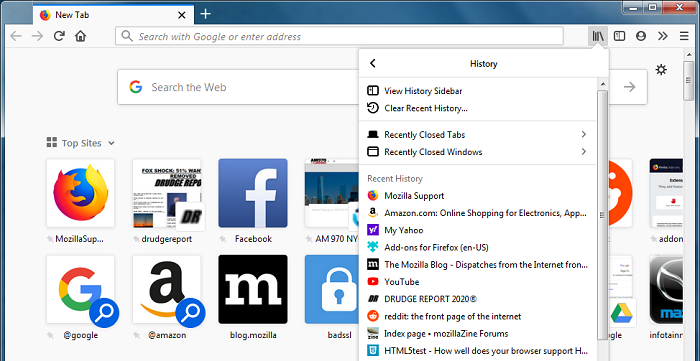The image size is (700, 361).
Task: Open the Home page button
Action: (80, 36)
